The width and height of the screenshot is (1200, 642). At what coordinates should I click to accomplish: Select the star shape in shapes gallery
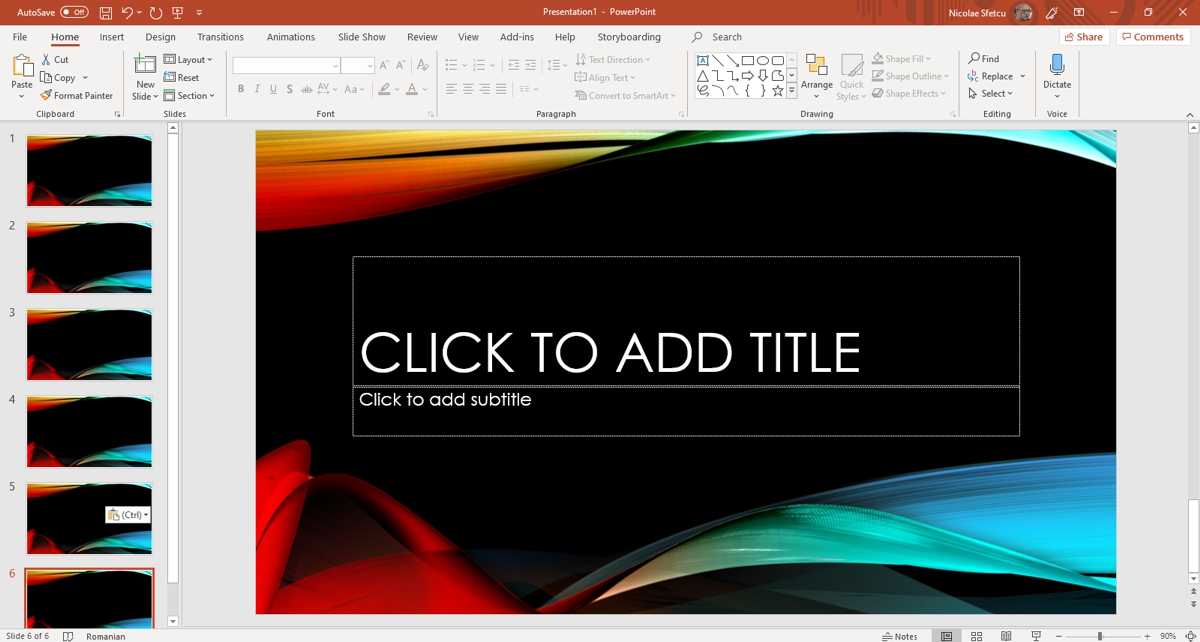777,91
